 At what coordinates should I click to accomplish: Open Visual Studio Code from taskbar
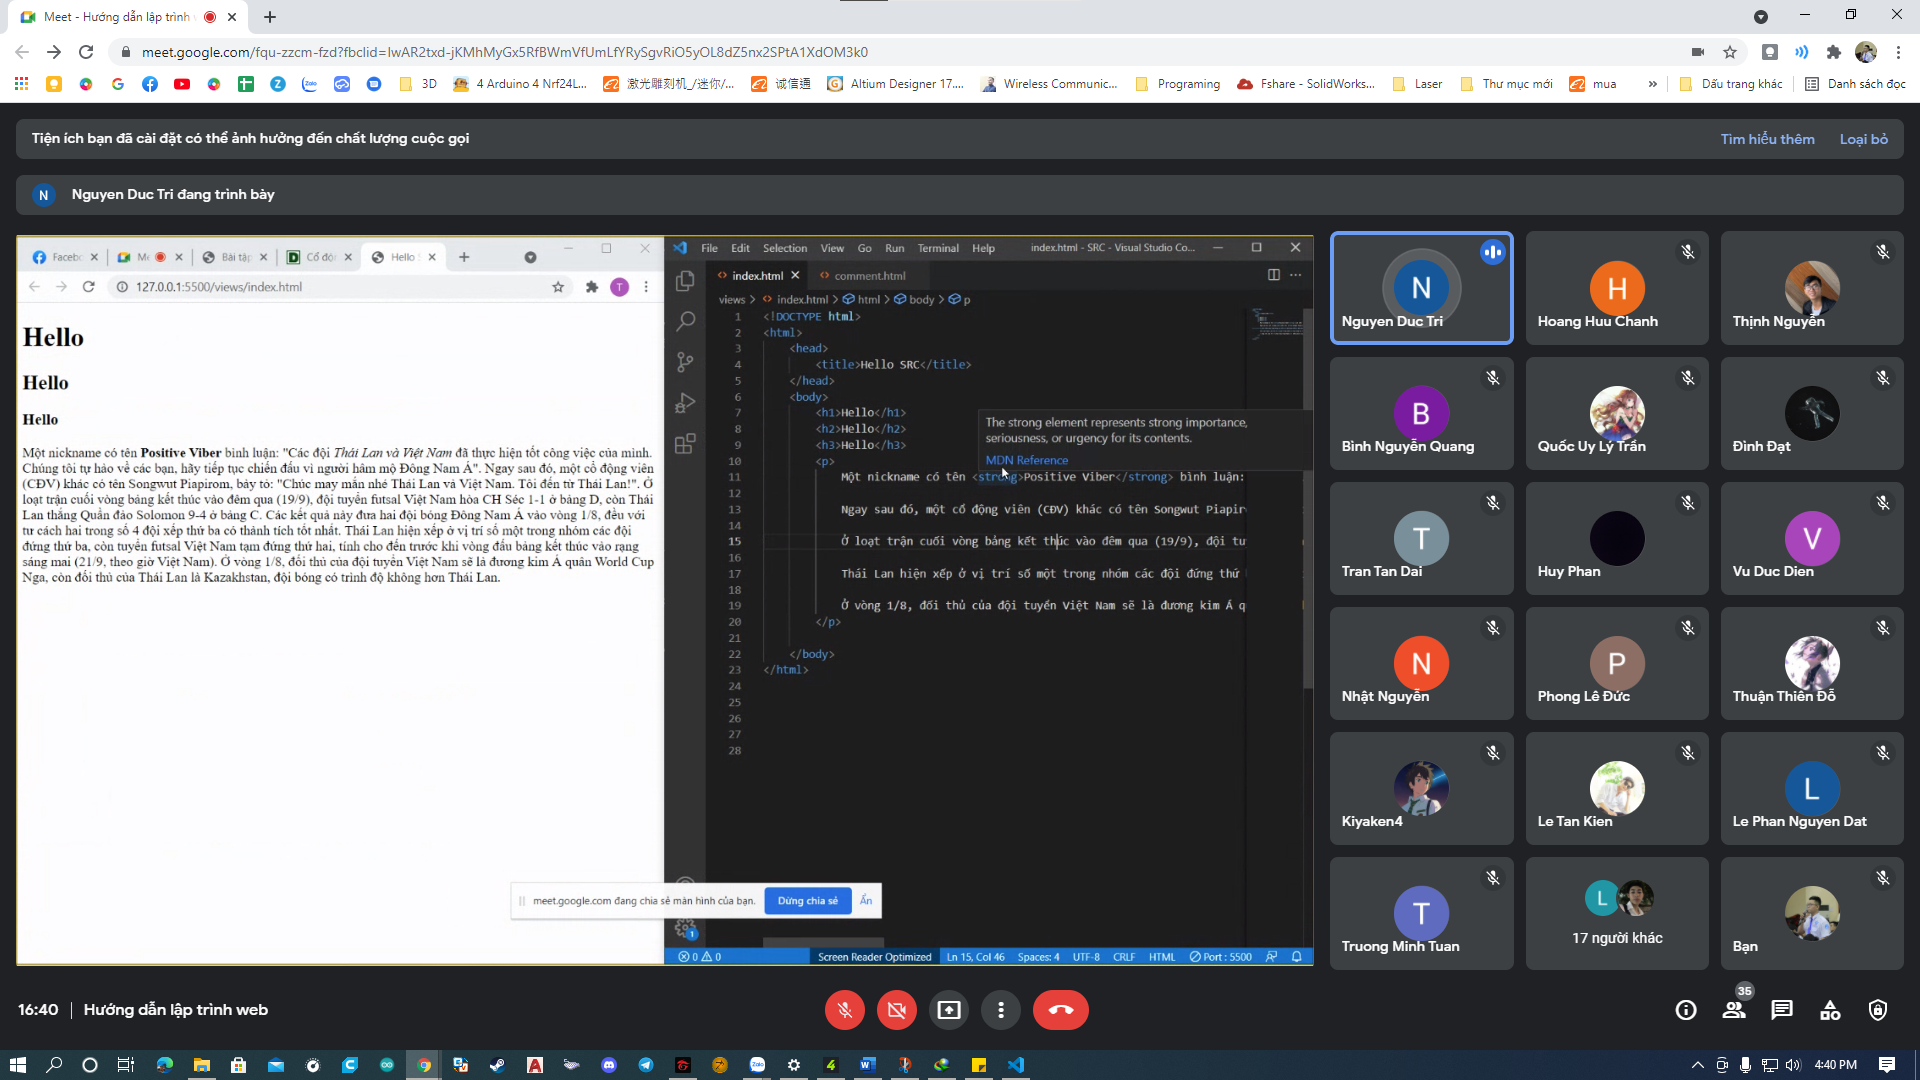[1016, 1065]
